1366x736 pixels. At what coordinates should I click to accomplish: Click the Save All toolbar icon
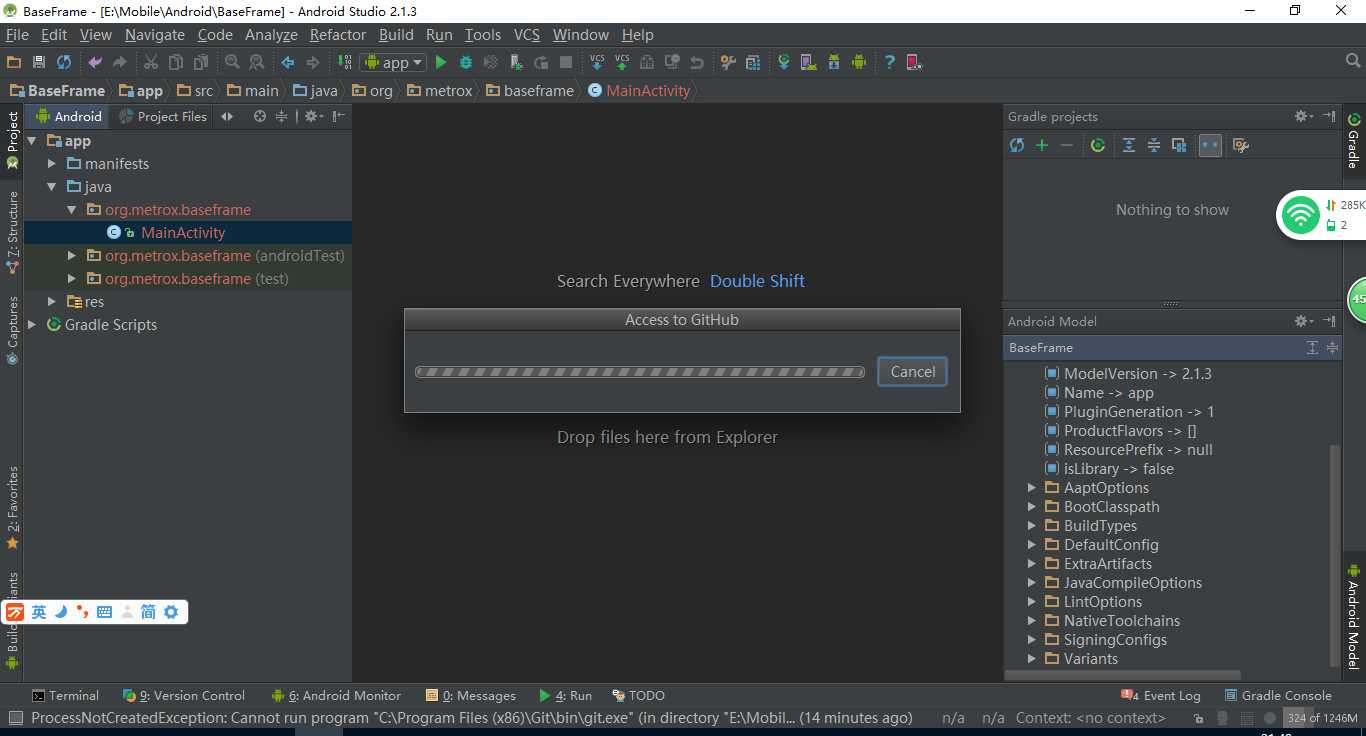pyautogui.click(x=39, y=62)
